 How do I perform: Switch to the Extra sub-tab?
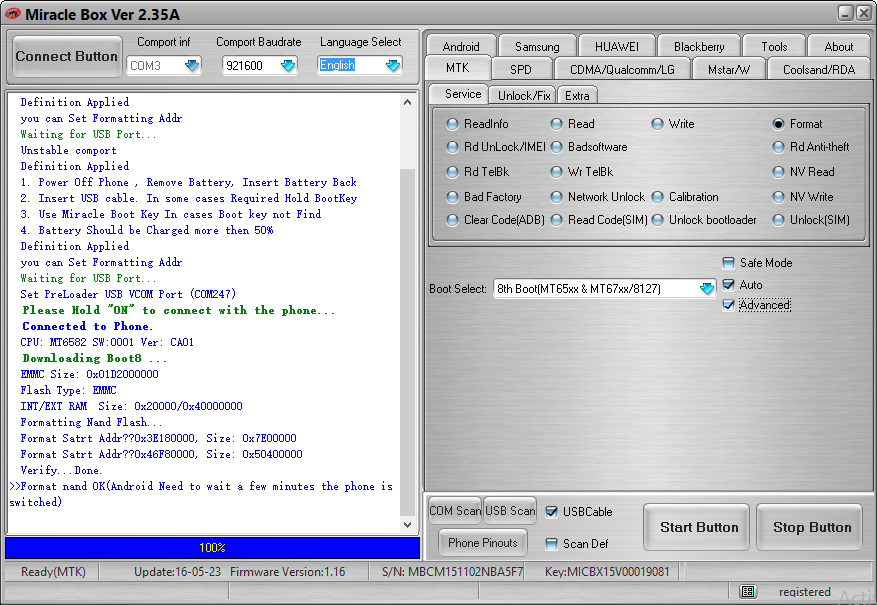point(577,96)
